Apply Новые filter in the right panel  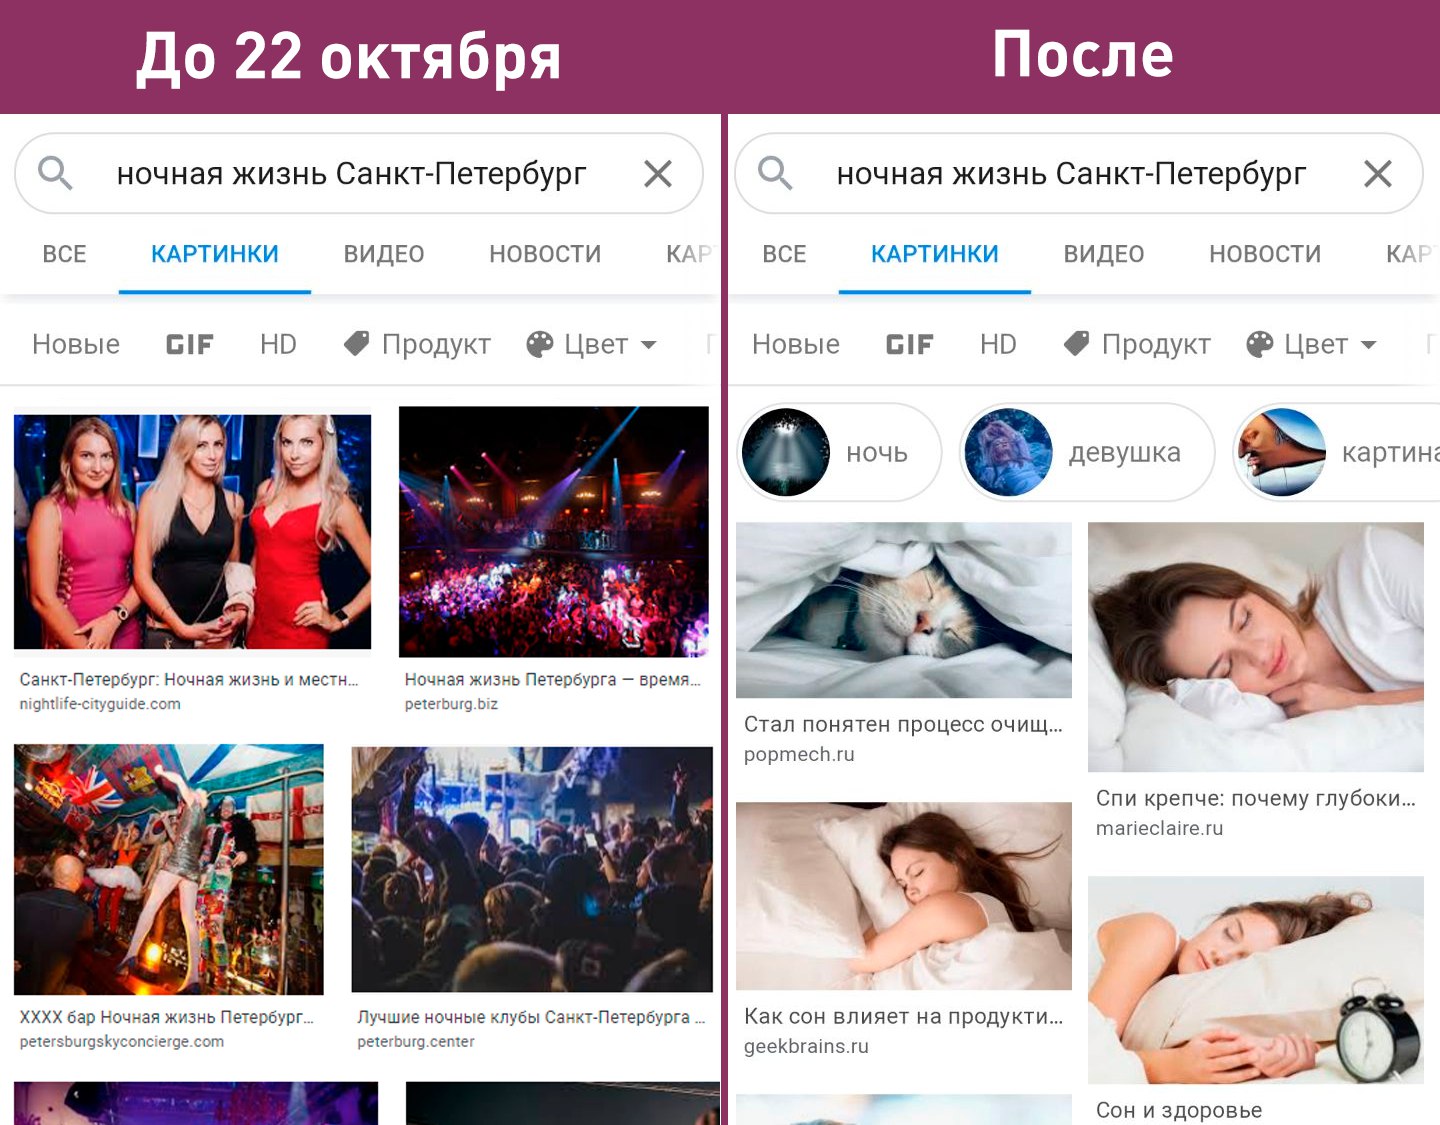(796, 344)
